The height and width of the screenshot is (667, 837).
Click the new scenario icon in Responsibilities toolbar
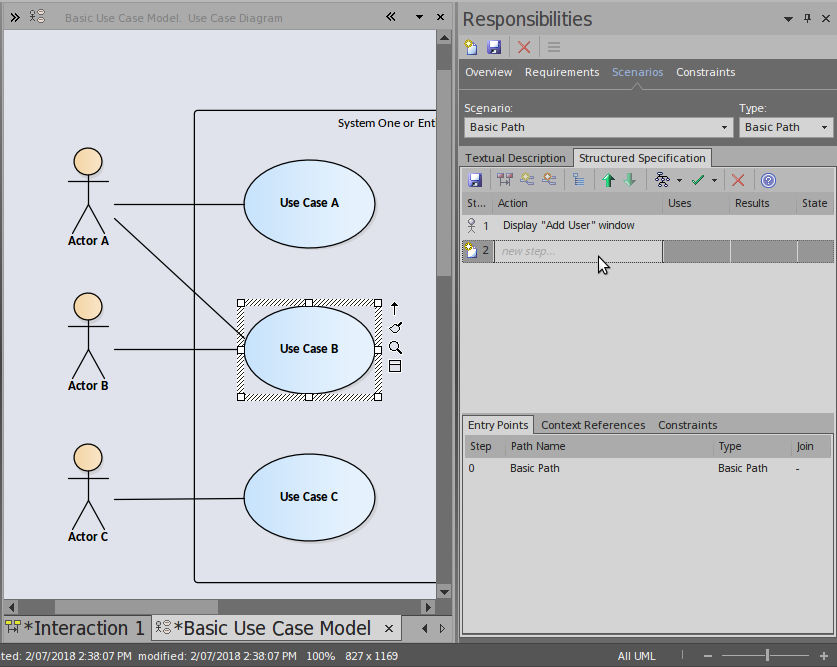click(x=472, y=47)
